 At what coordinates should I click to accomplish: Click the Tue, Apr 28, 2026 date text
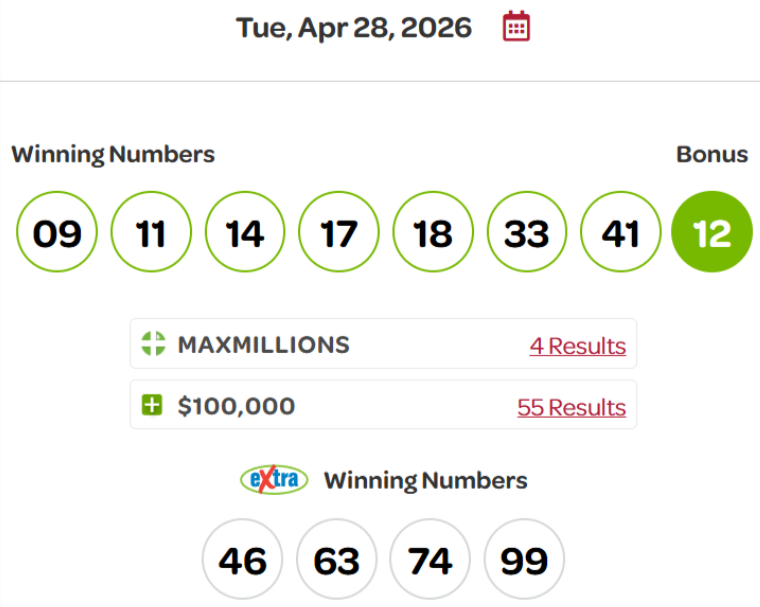click(353, 27)
